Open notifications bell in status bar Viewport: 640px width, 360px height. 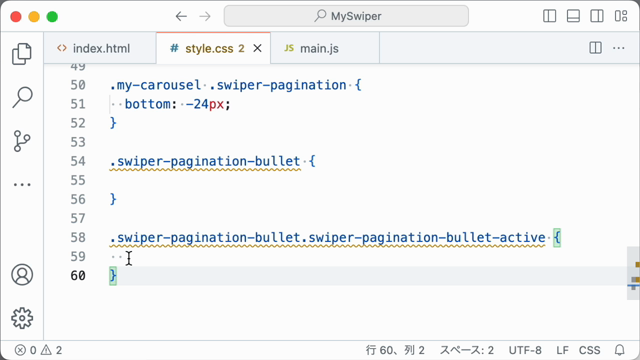tap(620, 350)
